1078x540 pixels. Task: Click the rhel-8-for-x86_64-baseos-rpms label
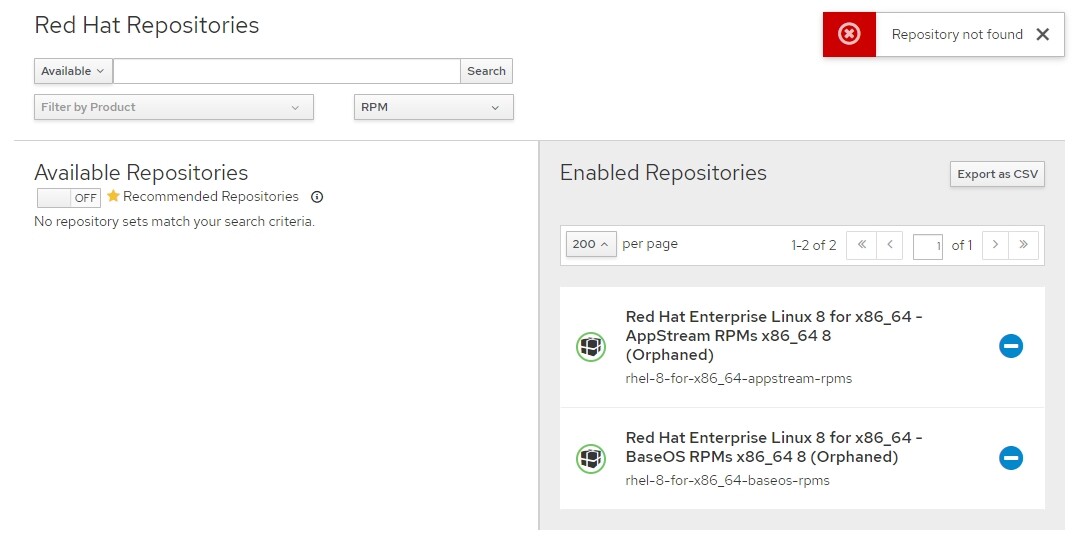(x=727, y=480)
